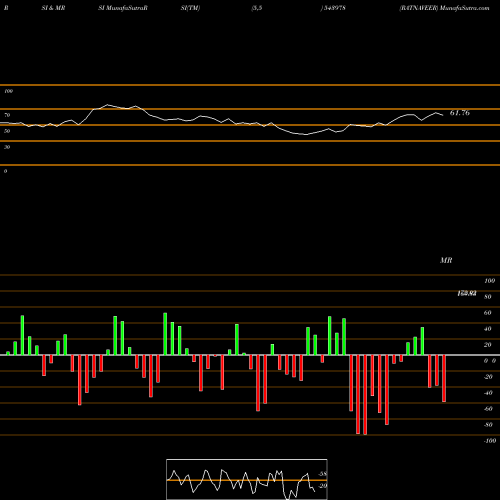Click the MR axis label -60

coord(488,409)
